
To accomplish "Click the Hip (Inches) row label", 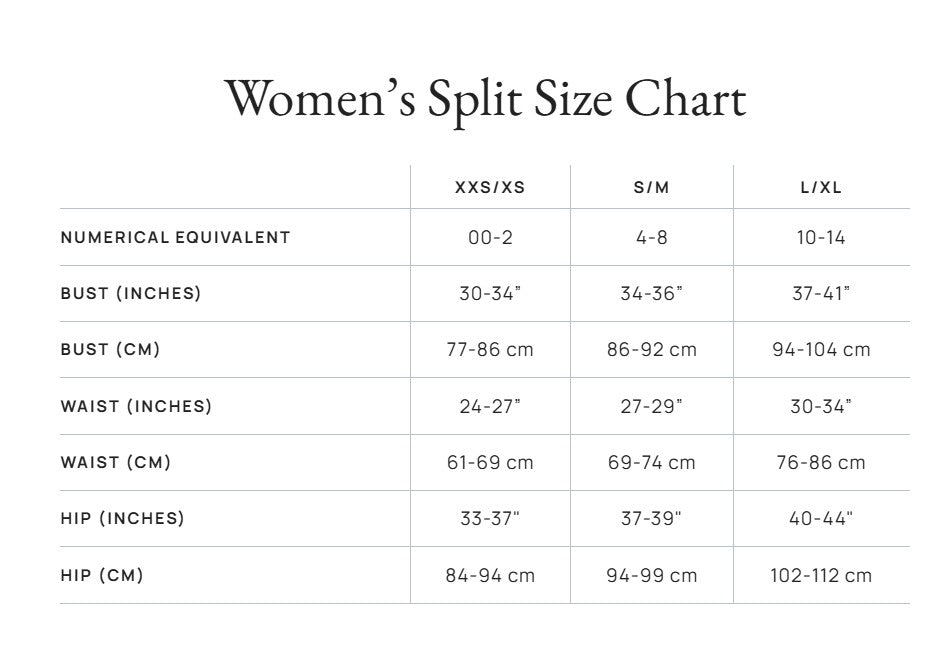I will click(x=122, y=518).
